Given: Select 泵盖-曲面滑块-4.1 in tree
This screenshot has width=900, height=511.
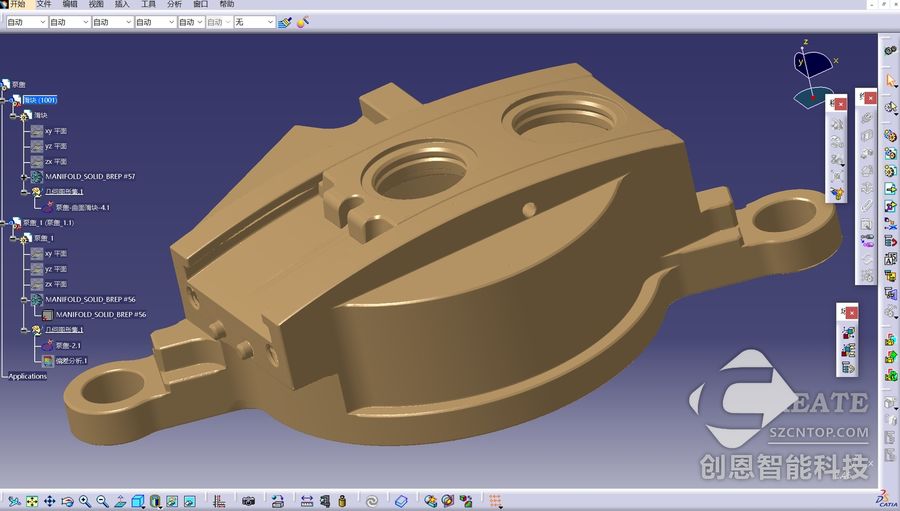Looking at the screenshot, I should 83,207.
